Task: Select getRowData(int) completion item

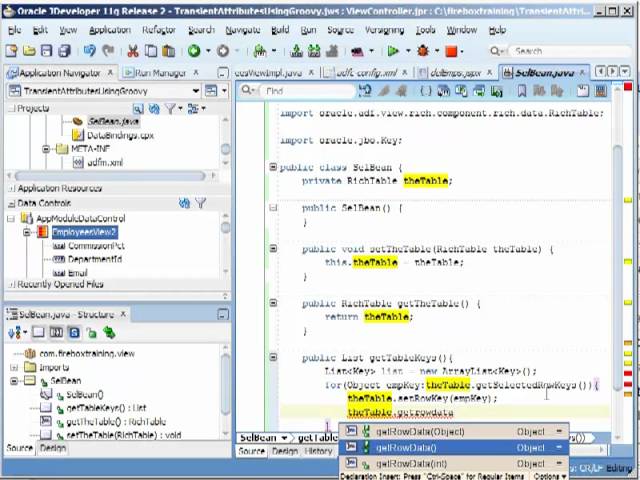Action: [454, 464]
